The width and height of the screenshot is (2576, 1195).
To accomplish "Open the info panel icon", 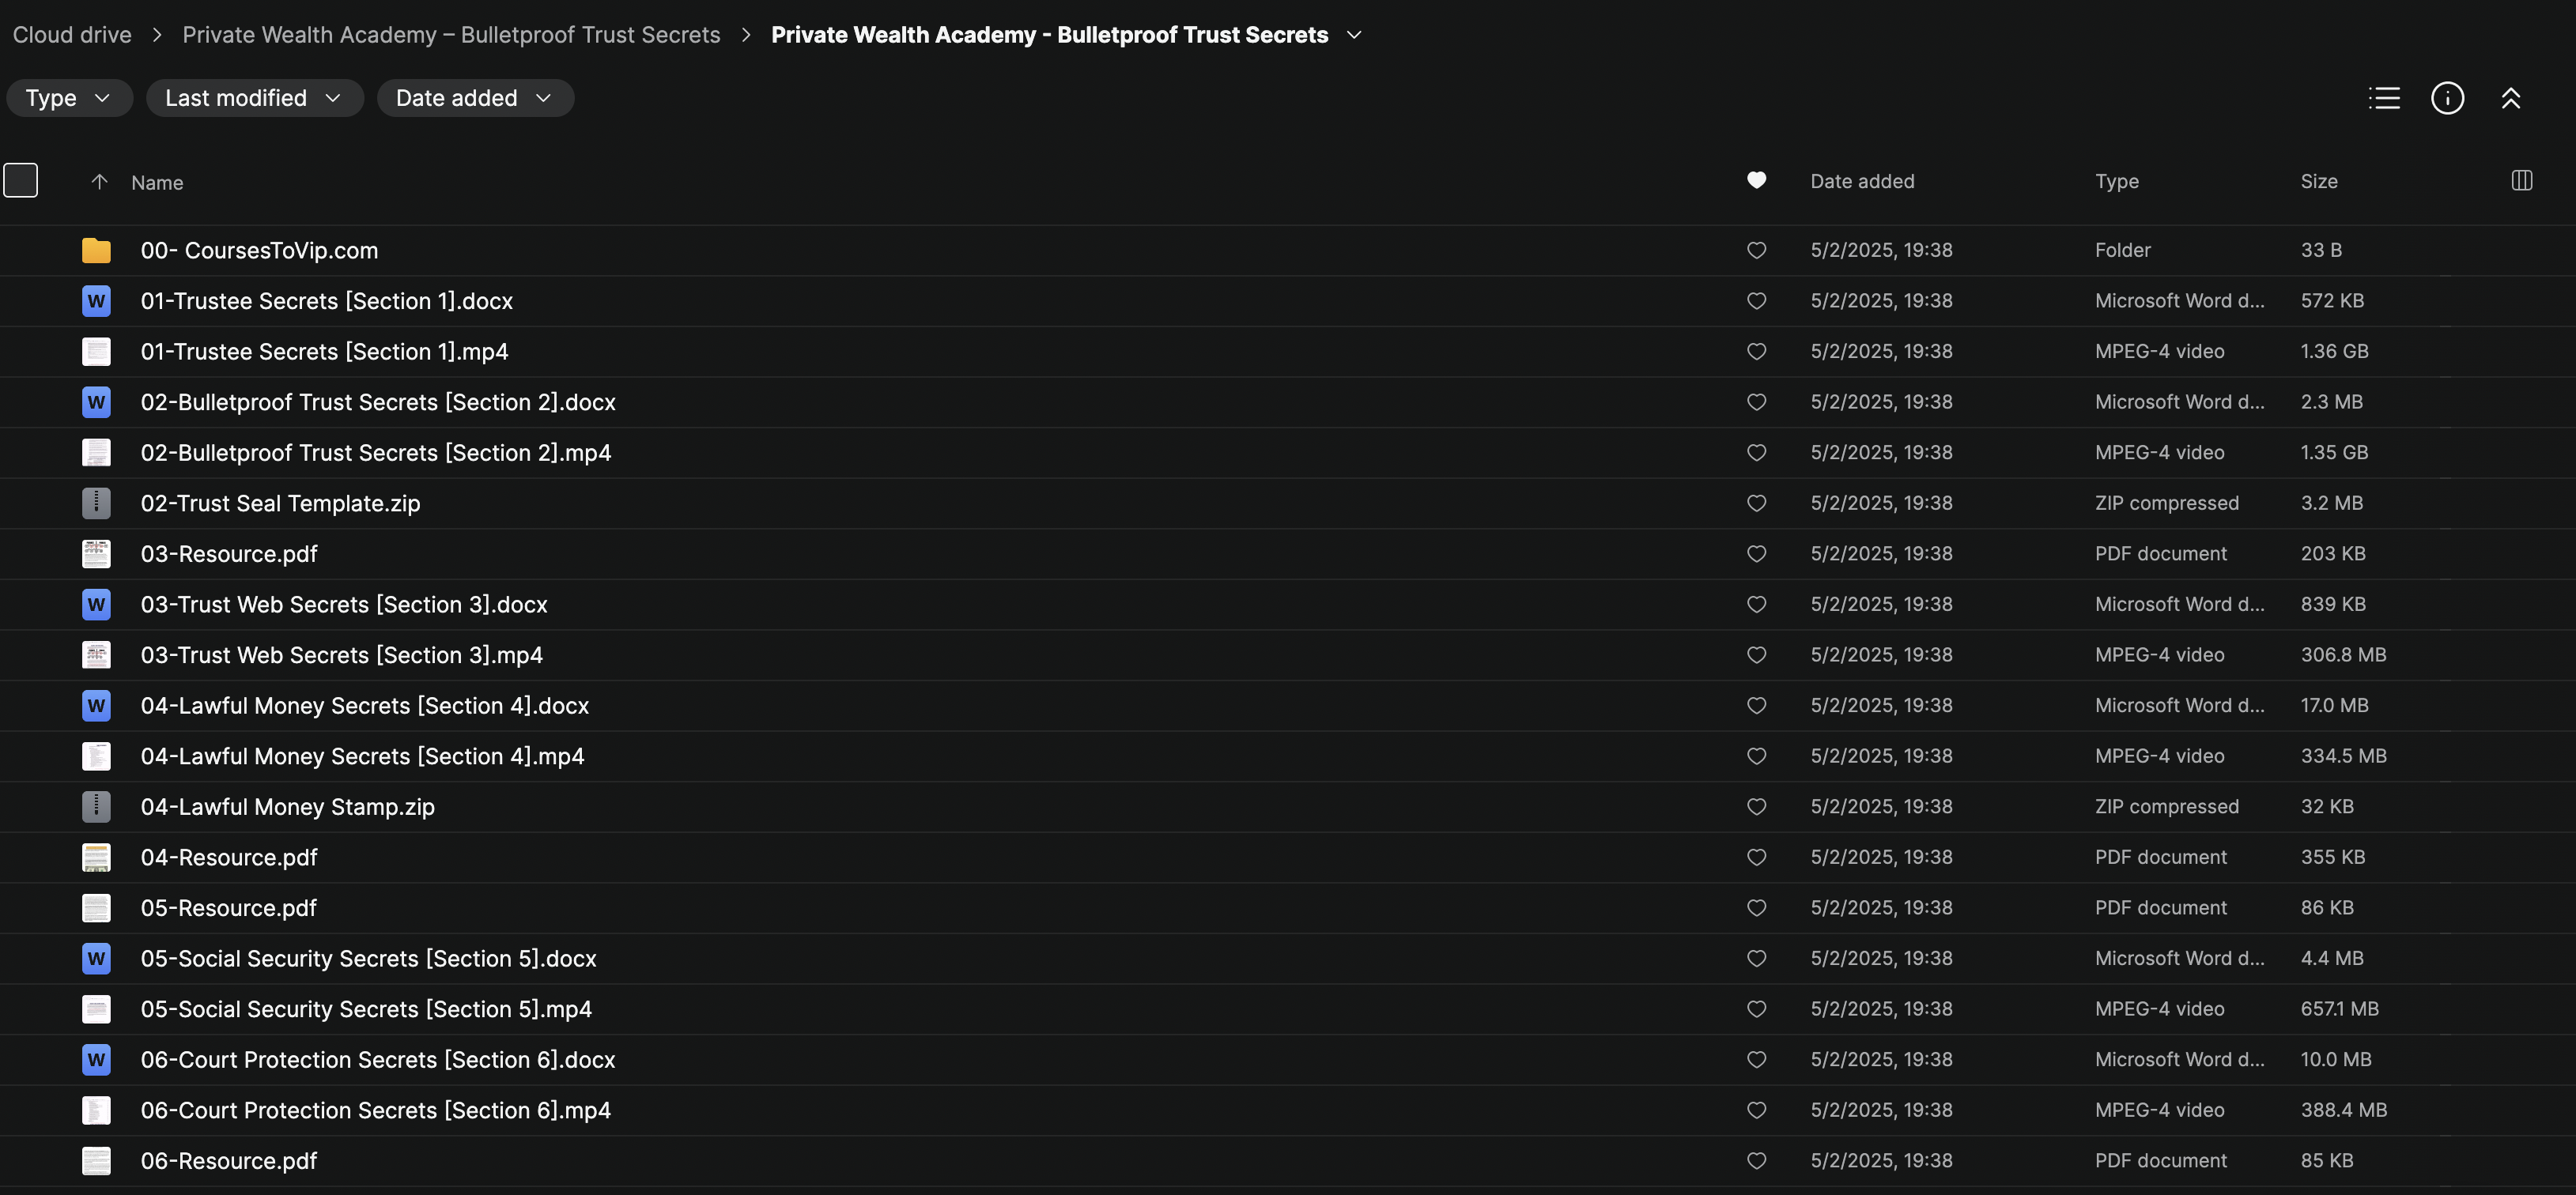I will point(2447,98).
